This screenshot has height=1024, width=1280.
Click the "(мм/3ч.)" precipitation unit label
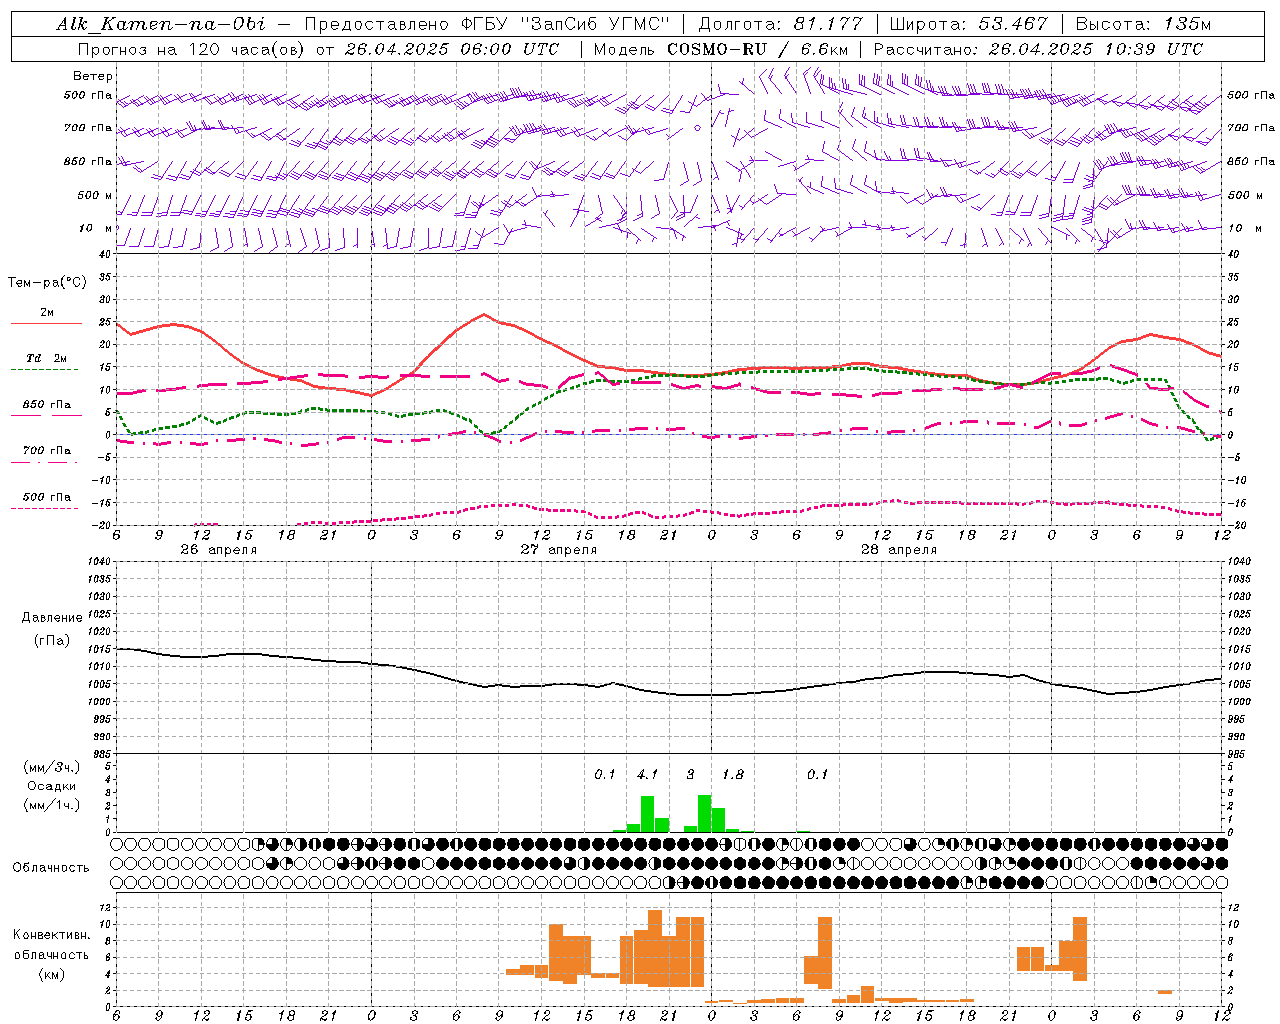point(52,767)
